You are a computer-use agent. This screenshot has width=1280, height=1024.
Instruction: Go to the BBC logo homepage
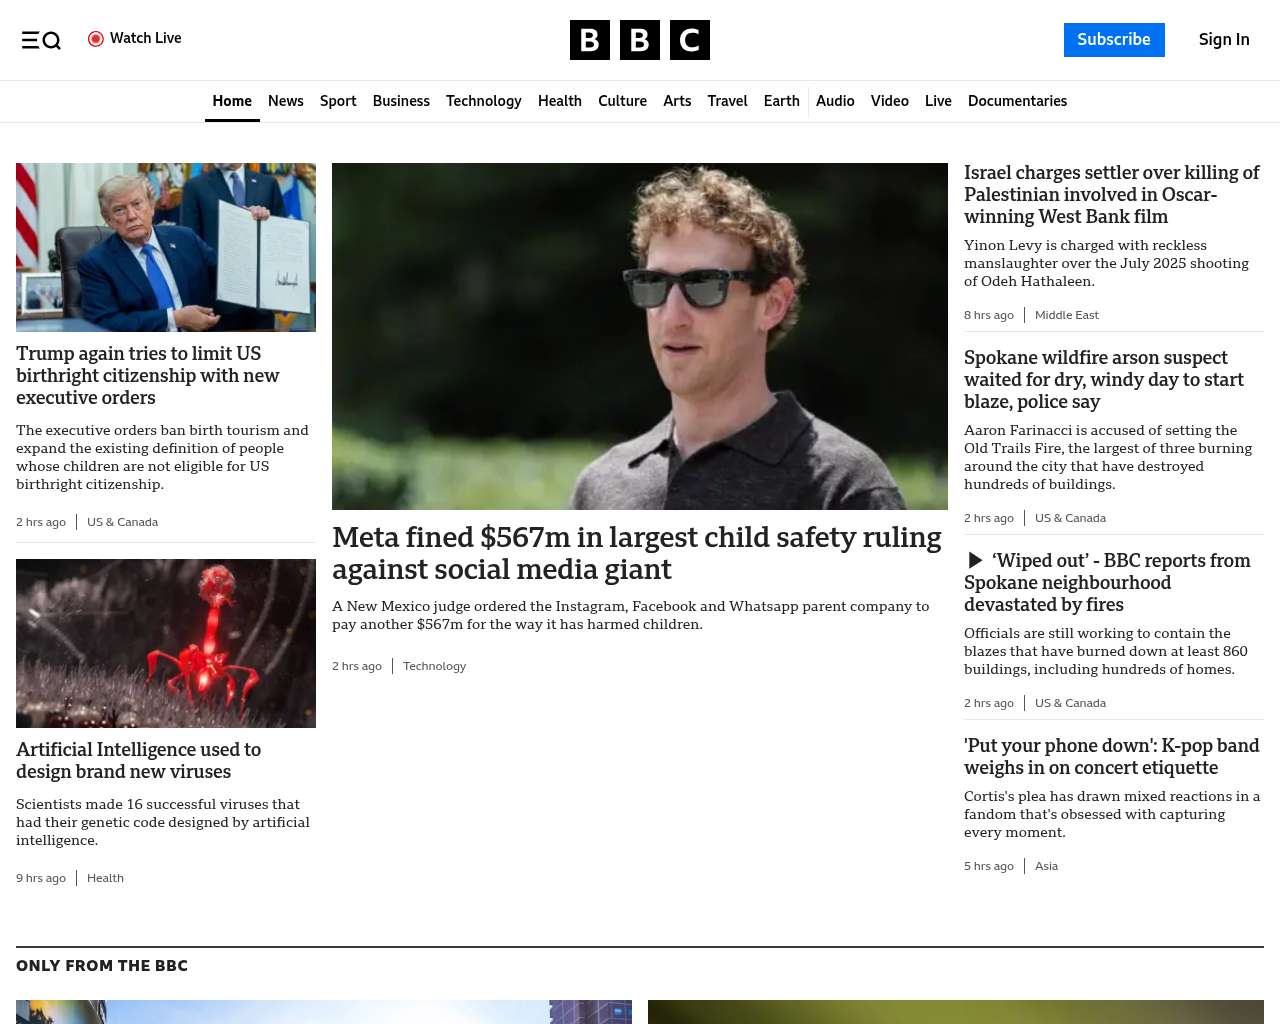(x=640, y=40)
